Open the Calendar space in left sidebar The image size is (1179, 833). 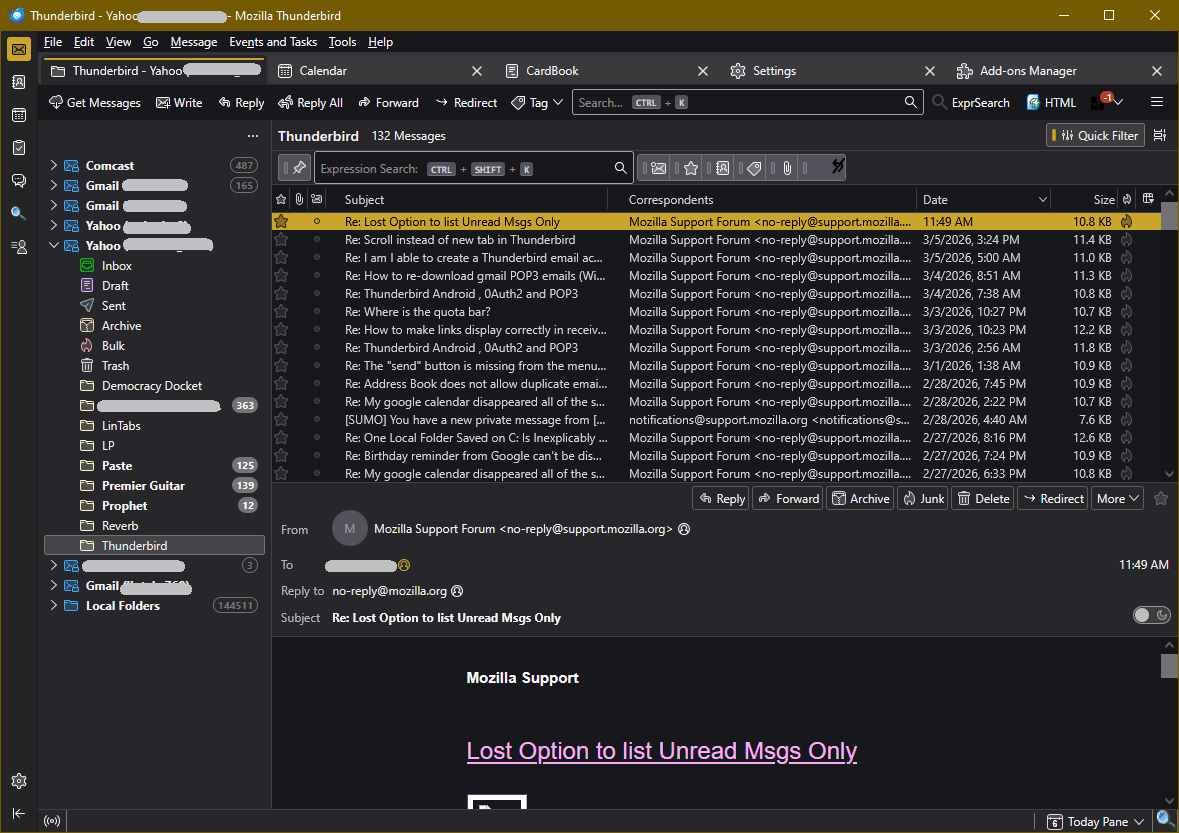(18, 115)
